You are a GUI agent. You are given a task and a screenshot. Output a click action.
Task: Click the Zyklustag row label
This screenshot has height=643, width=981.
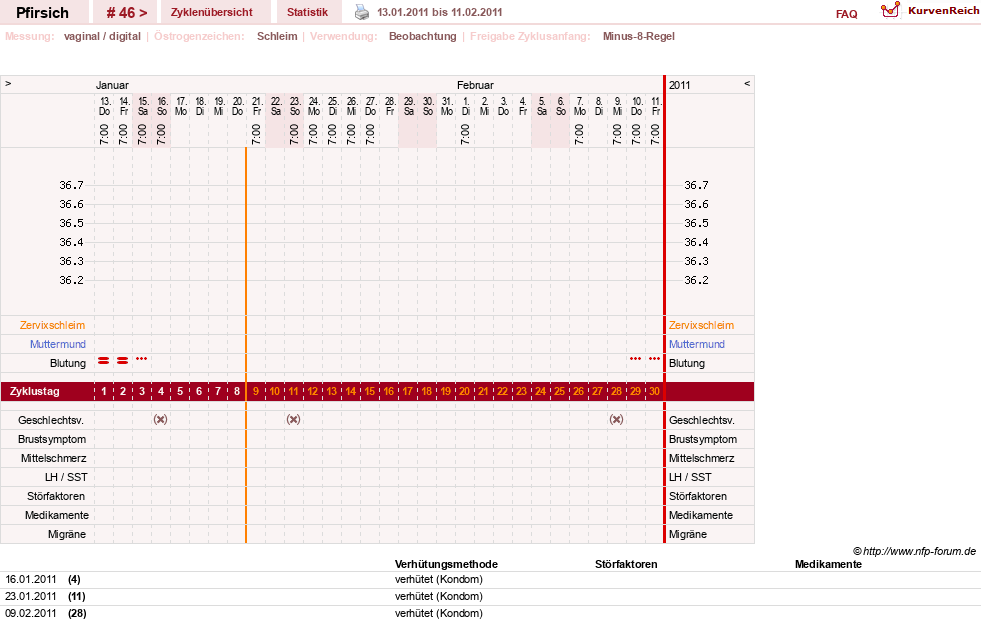click(x=35, y=392)
